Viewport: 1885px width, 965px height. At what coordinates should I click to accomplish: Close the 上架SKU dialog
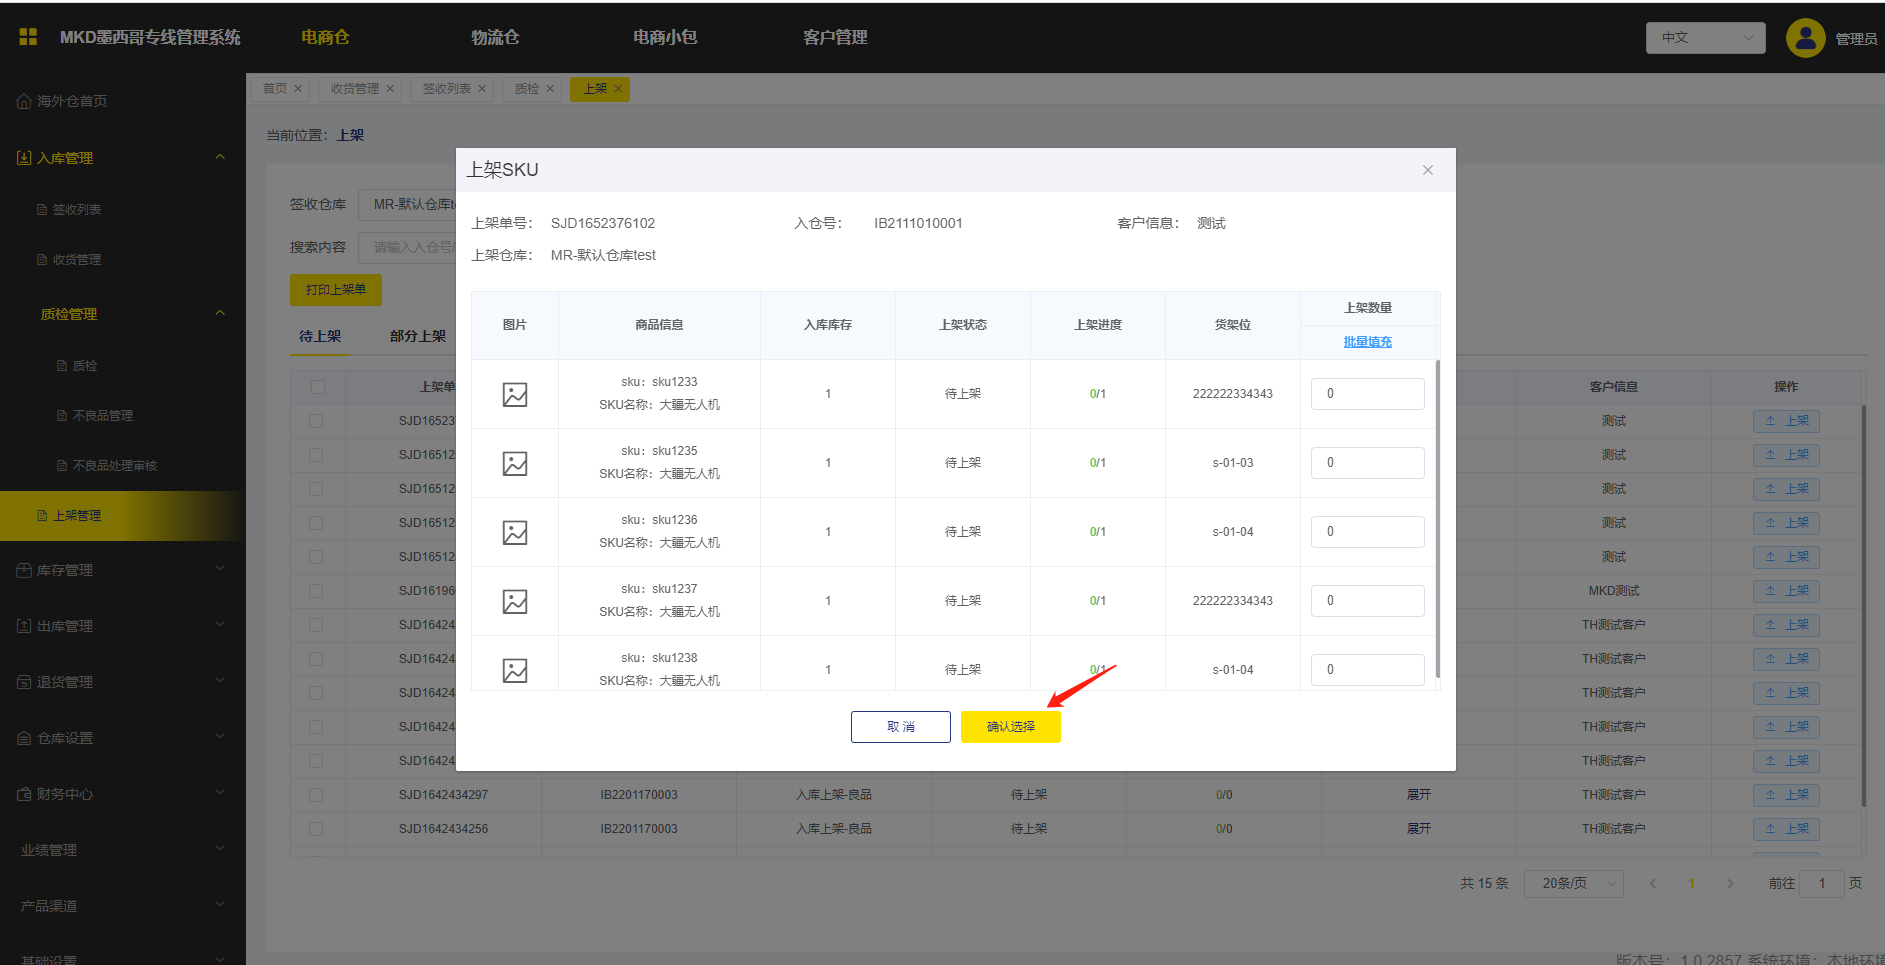pyautogui.click(x=1427, y=170)
